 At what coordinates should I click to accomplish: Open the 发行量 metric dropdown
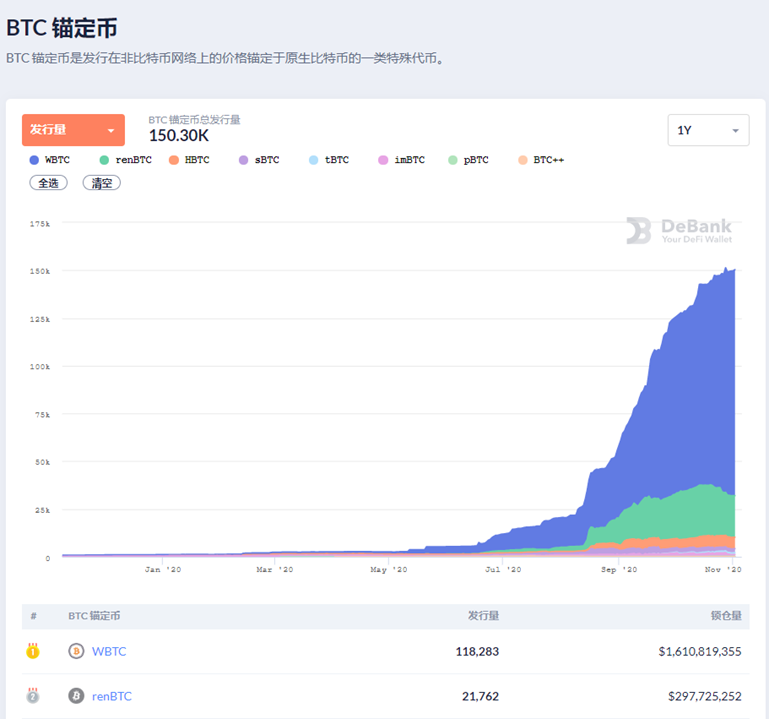[73, 130]
